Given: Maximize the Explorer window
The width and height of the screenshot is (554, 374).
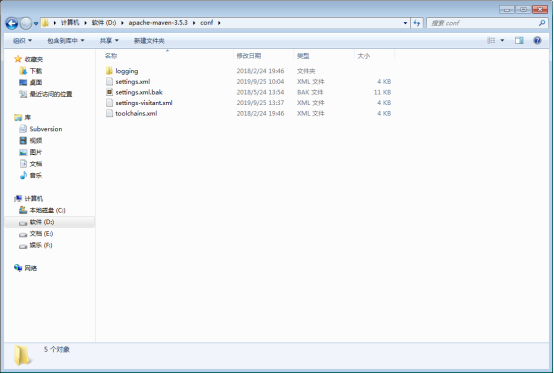Looking at the screenshot, I should pos(523,10).
